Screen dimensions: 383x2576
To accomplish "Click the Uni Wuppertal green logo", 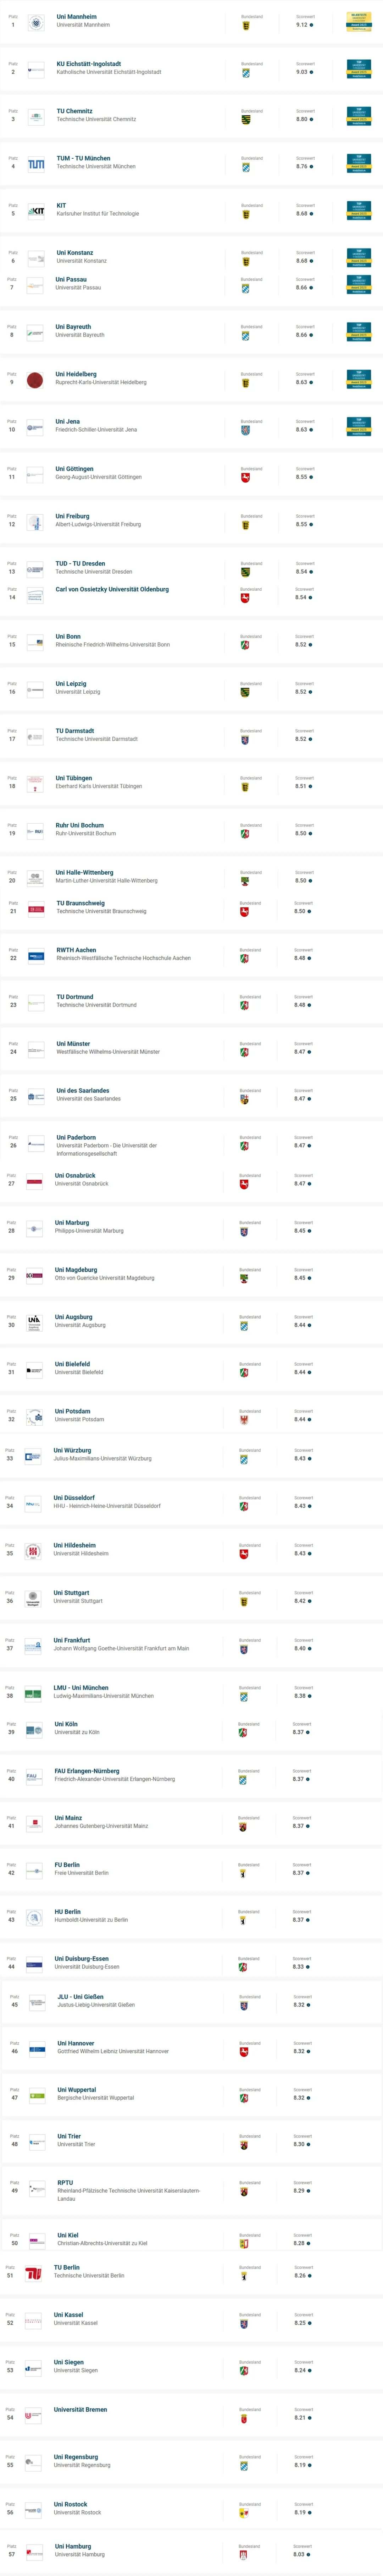I will coord(36,2094).
